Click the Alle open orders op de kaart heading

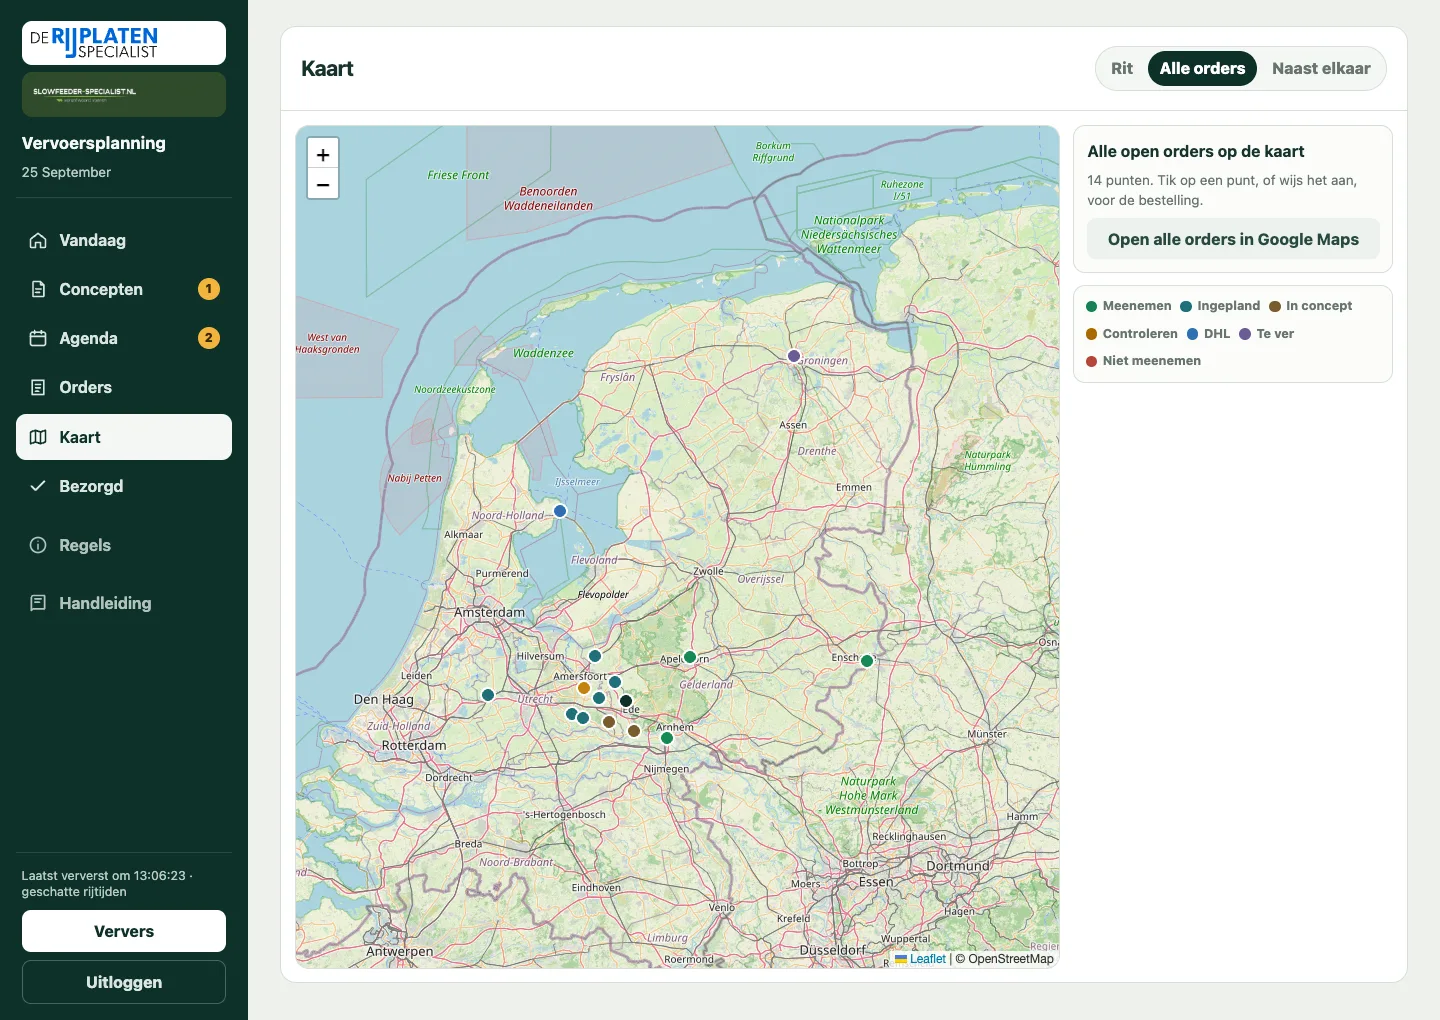(x=1196, y=151)
